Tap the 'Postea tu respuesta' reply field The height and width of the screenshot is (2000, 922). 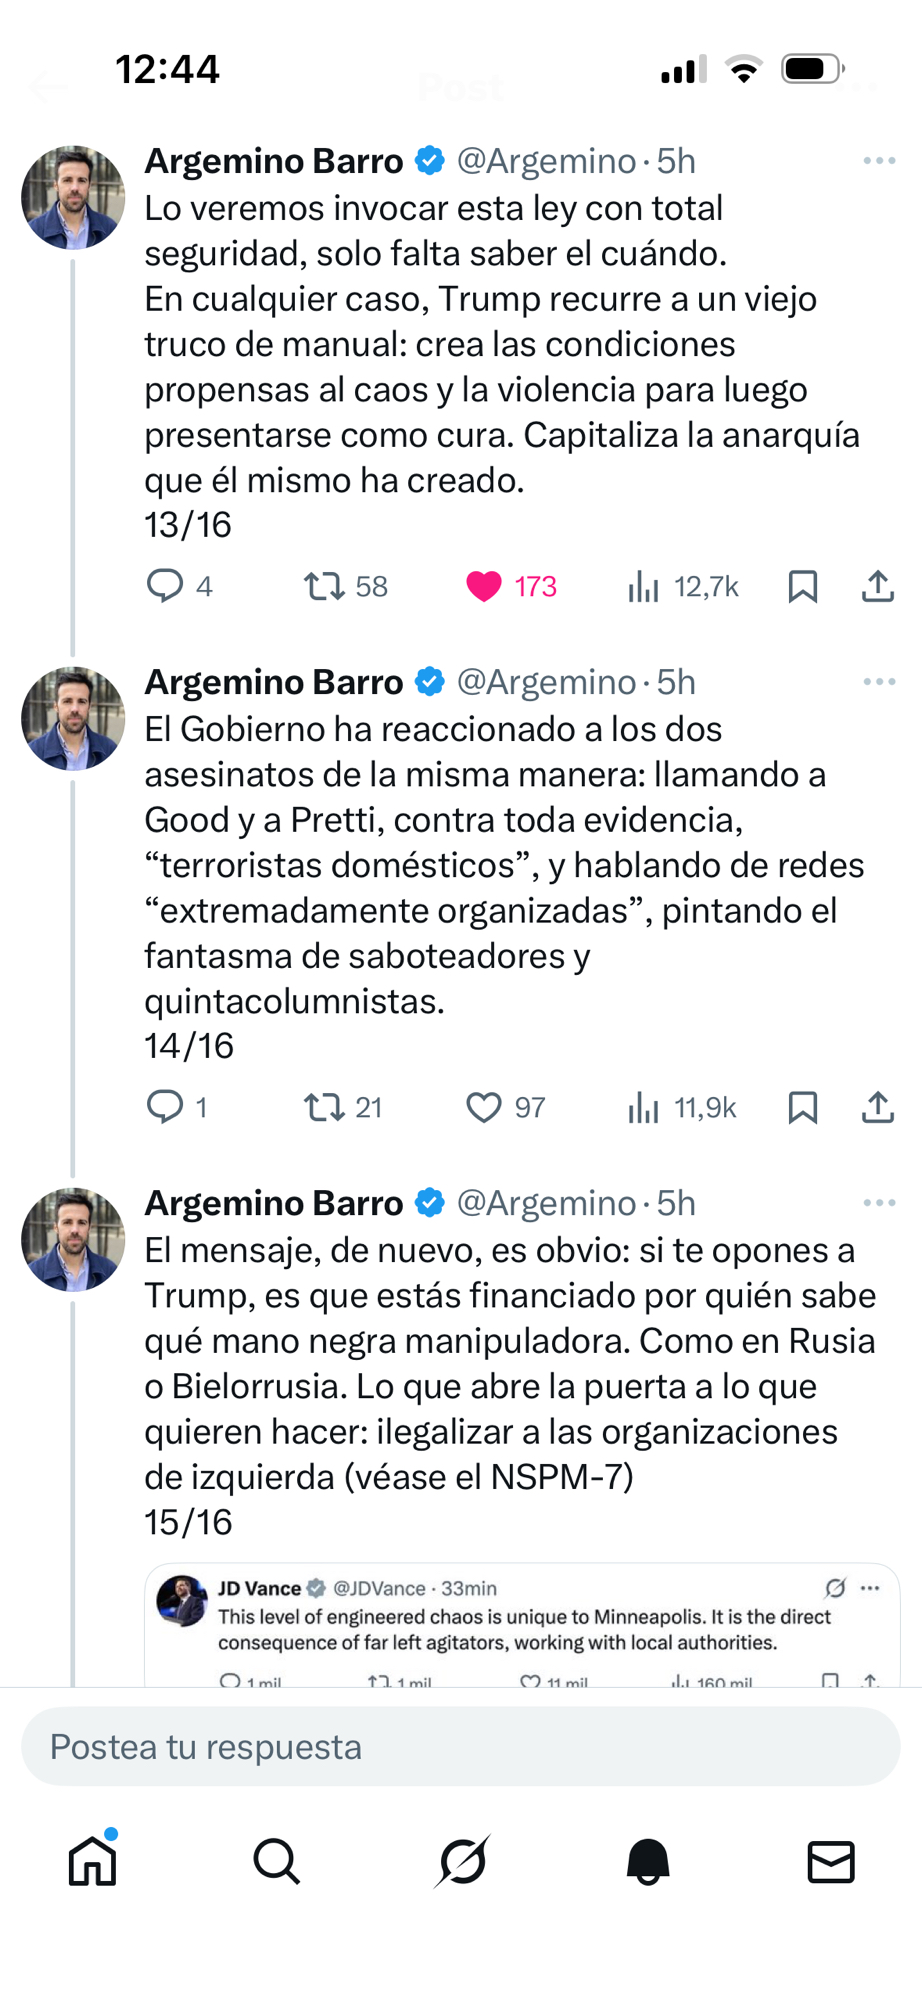[x=460, y=1747]
